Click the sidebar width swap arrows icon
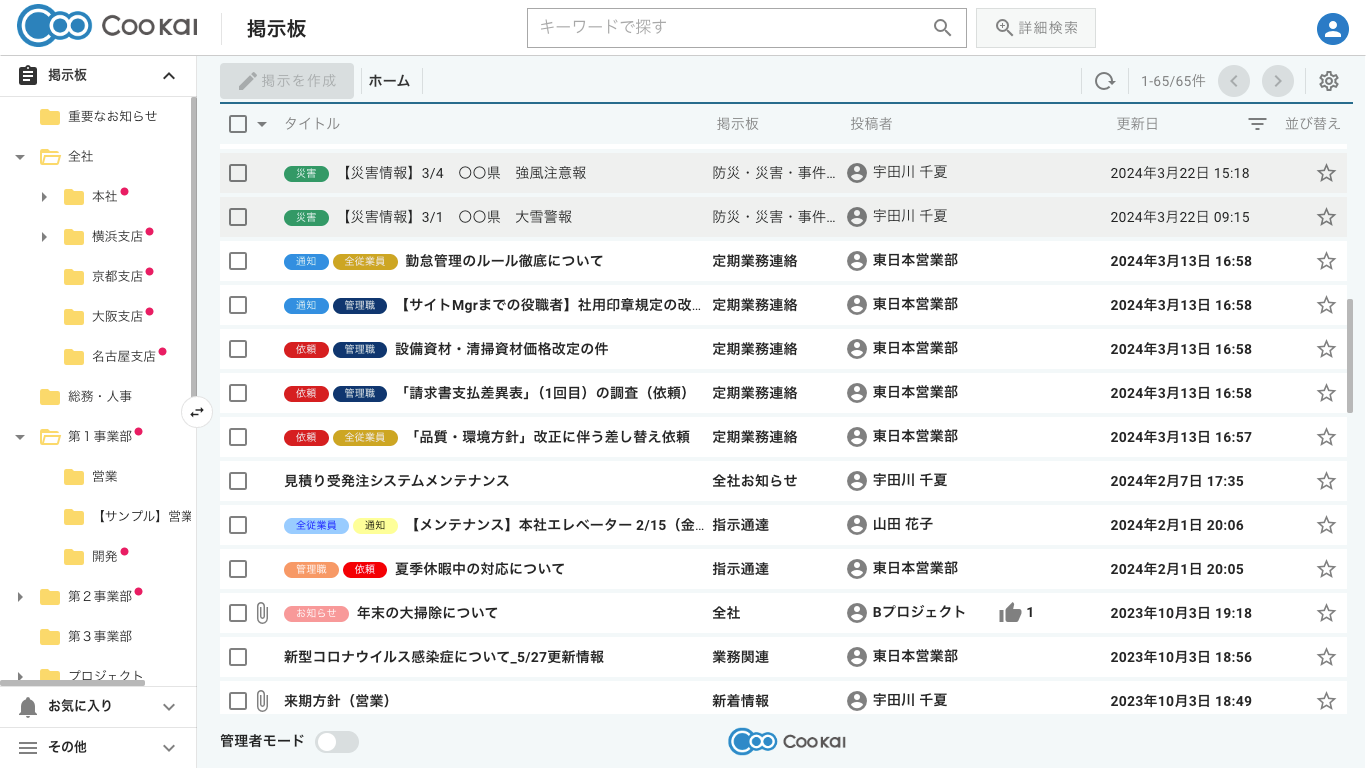 pyautogui.click(x=197, y=412)
